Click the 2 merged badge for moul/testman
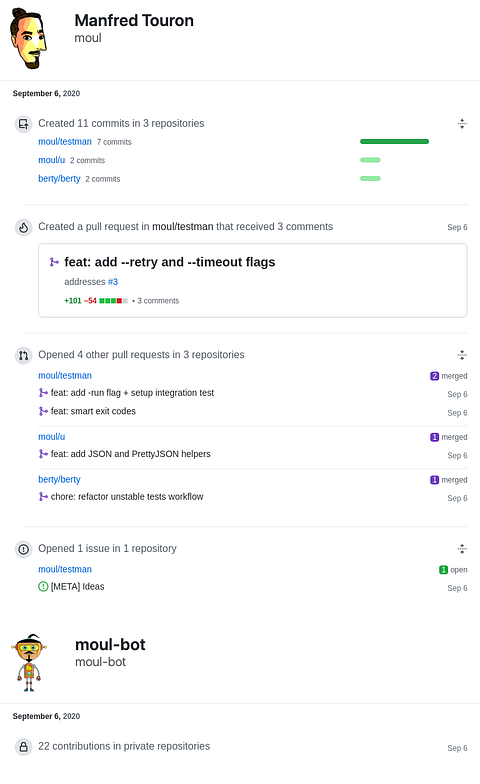This screenshot has height=784, width=480. click(x=448, y=376)
